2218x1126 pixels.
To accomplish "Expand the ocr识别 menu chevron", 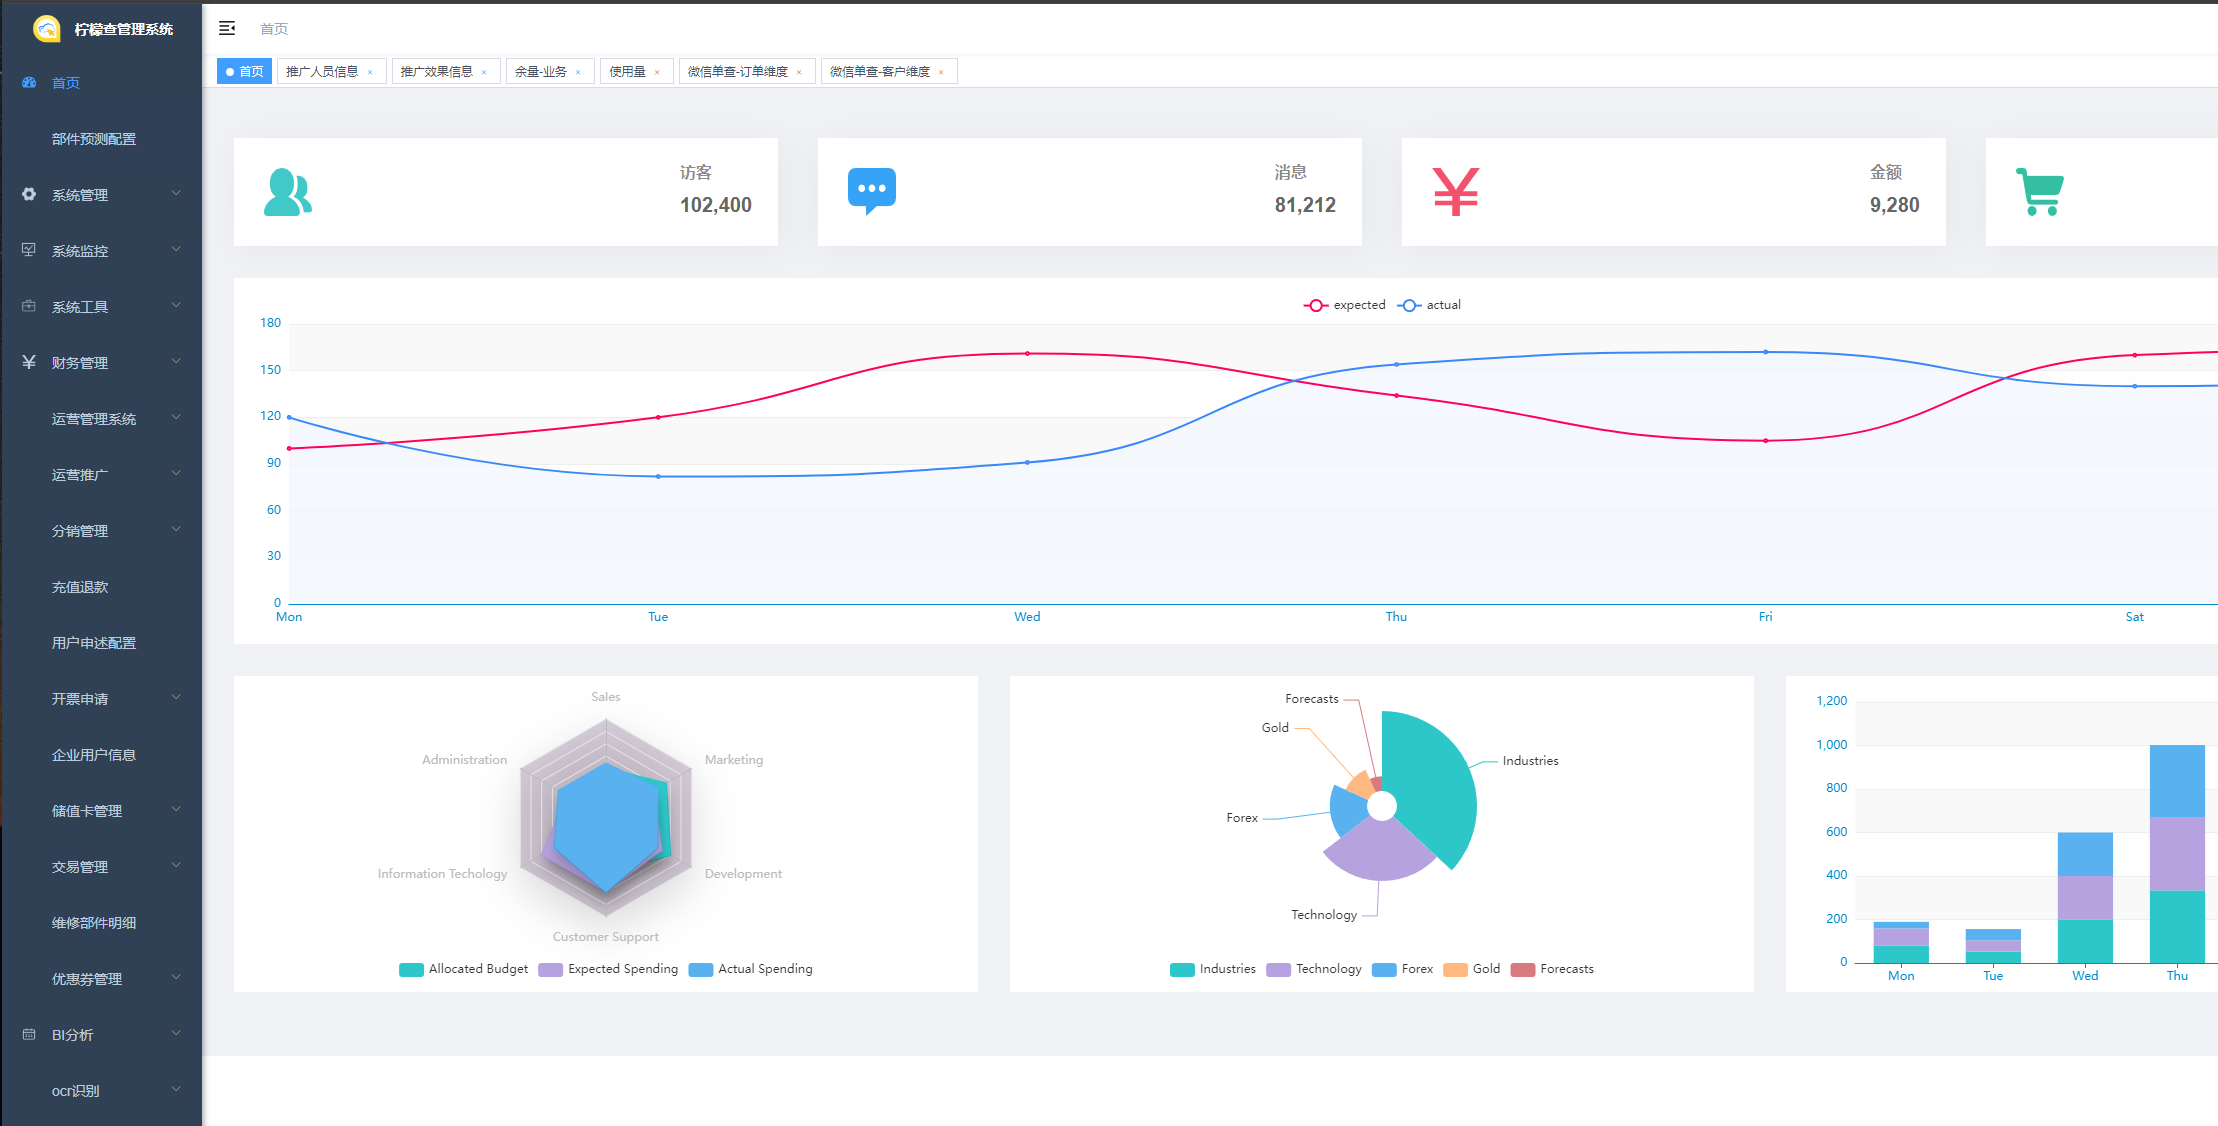I will pos(176,1089).
